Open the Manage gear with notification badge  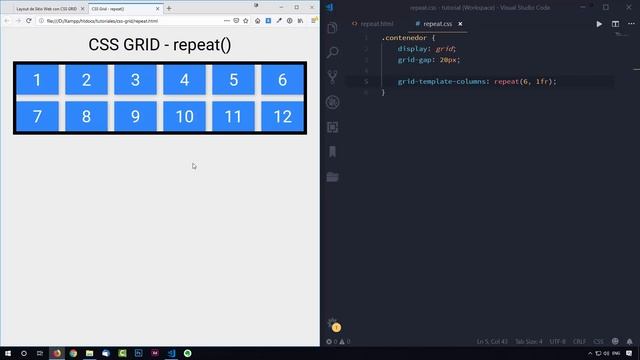click(x=334, y=325)
